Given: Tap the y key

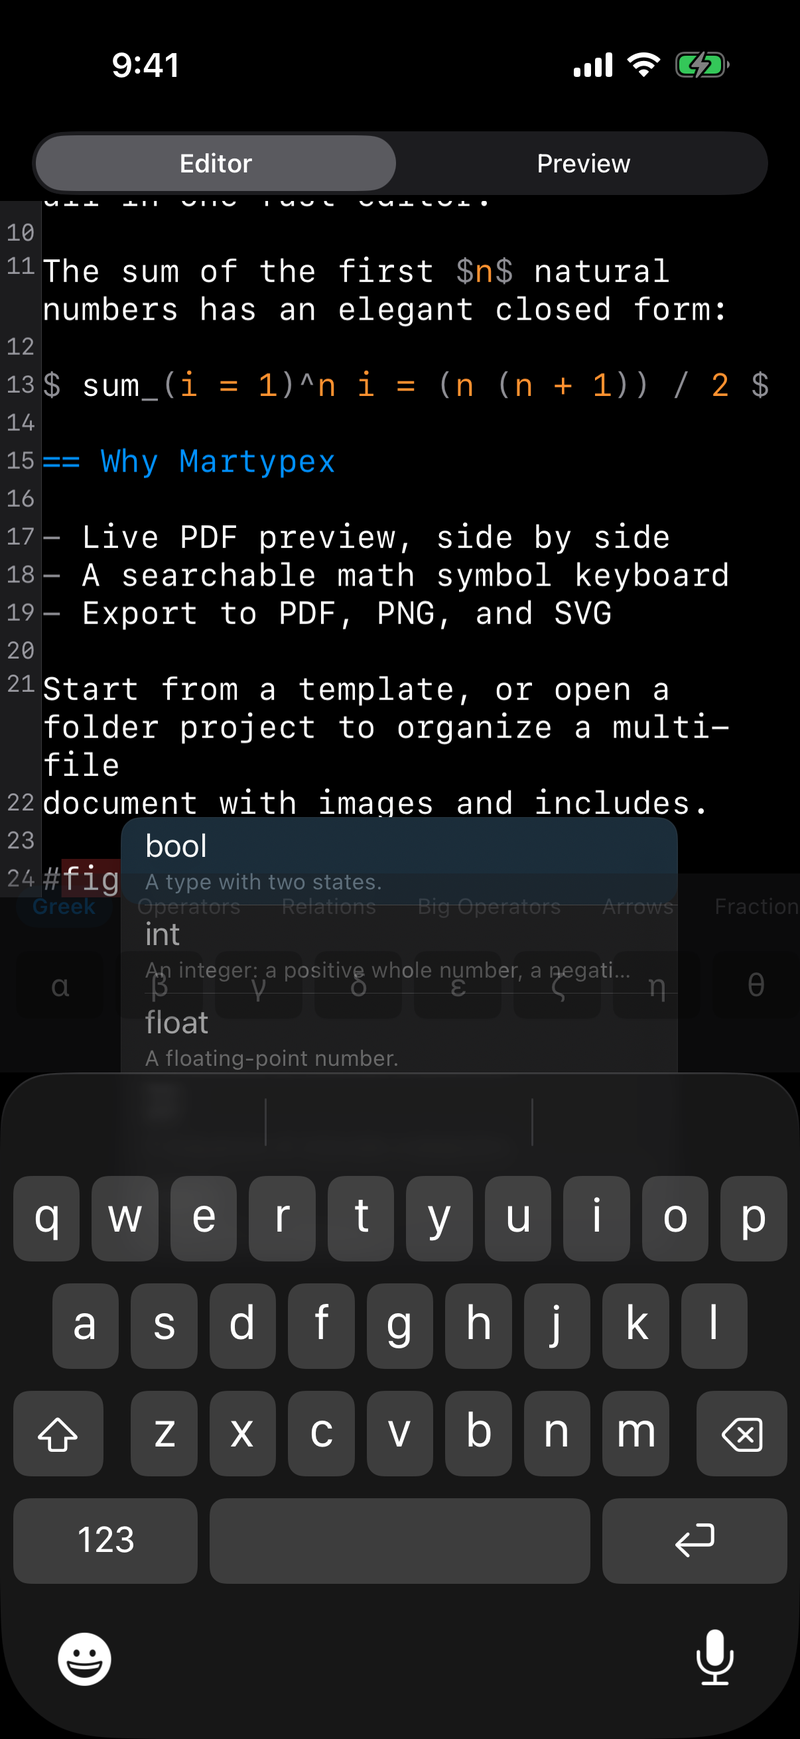Looking at the screenshot, I should point(439,1218).
